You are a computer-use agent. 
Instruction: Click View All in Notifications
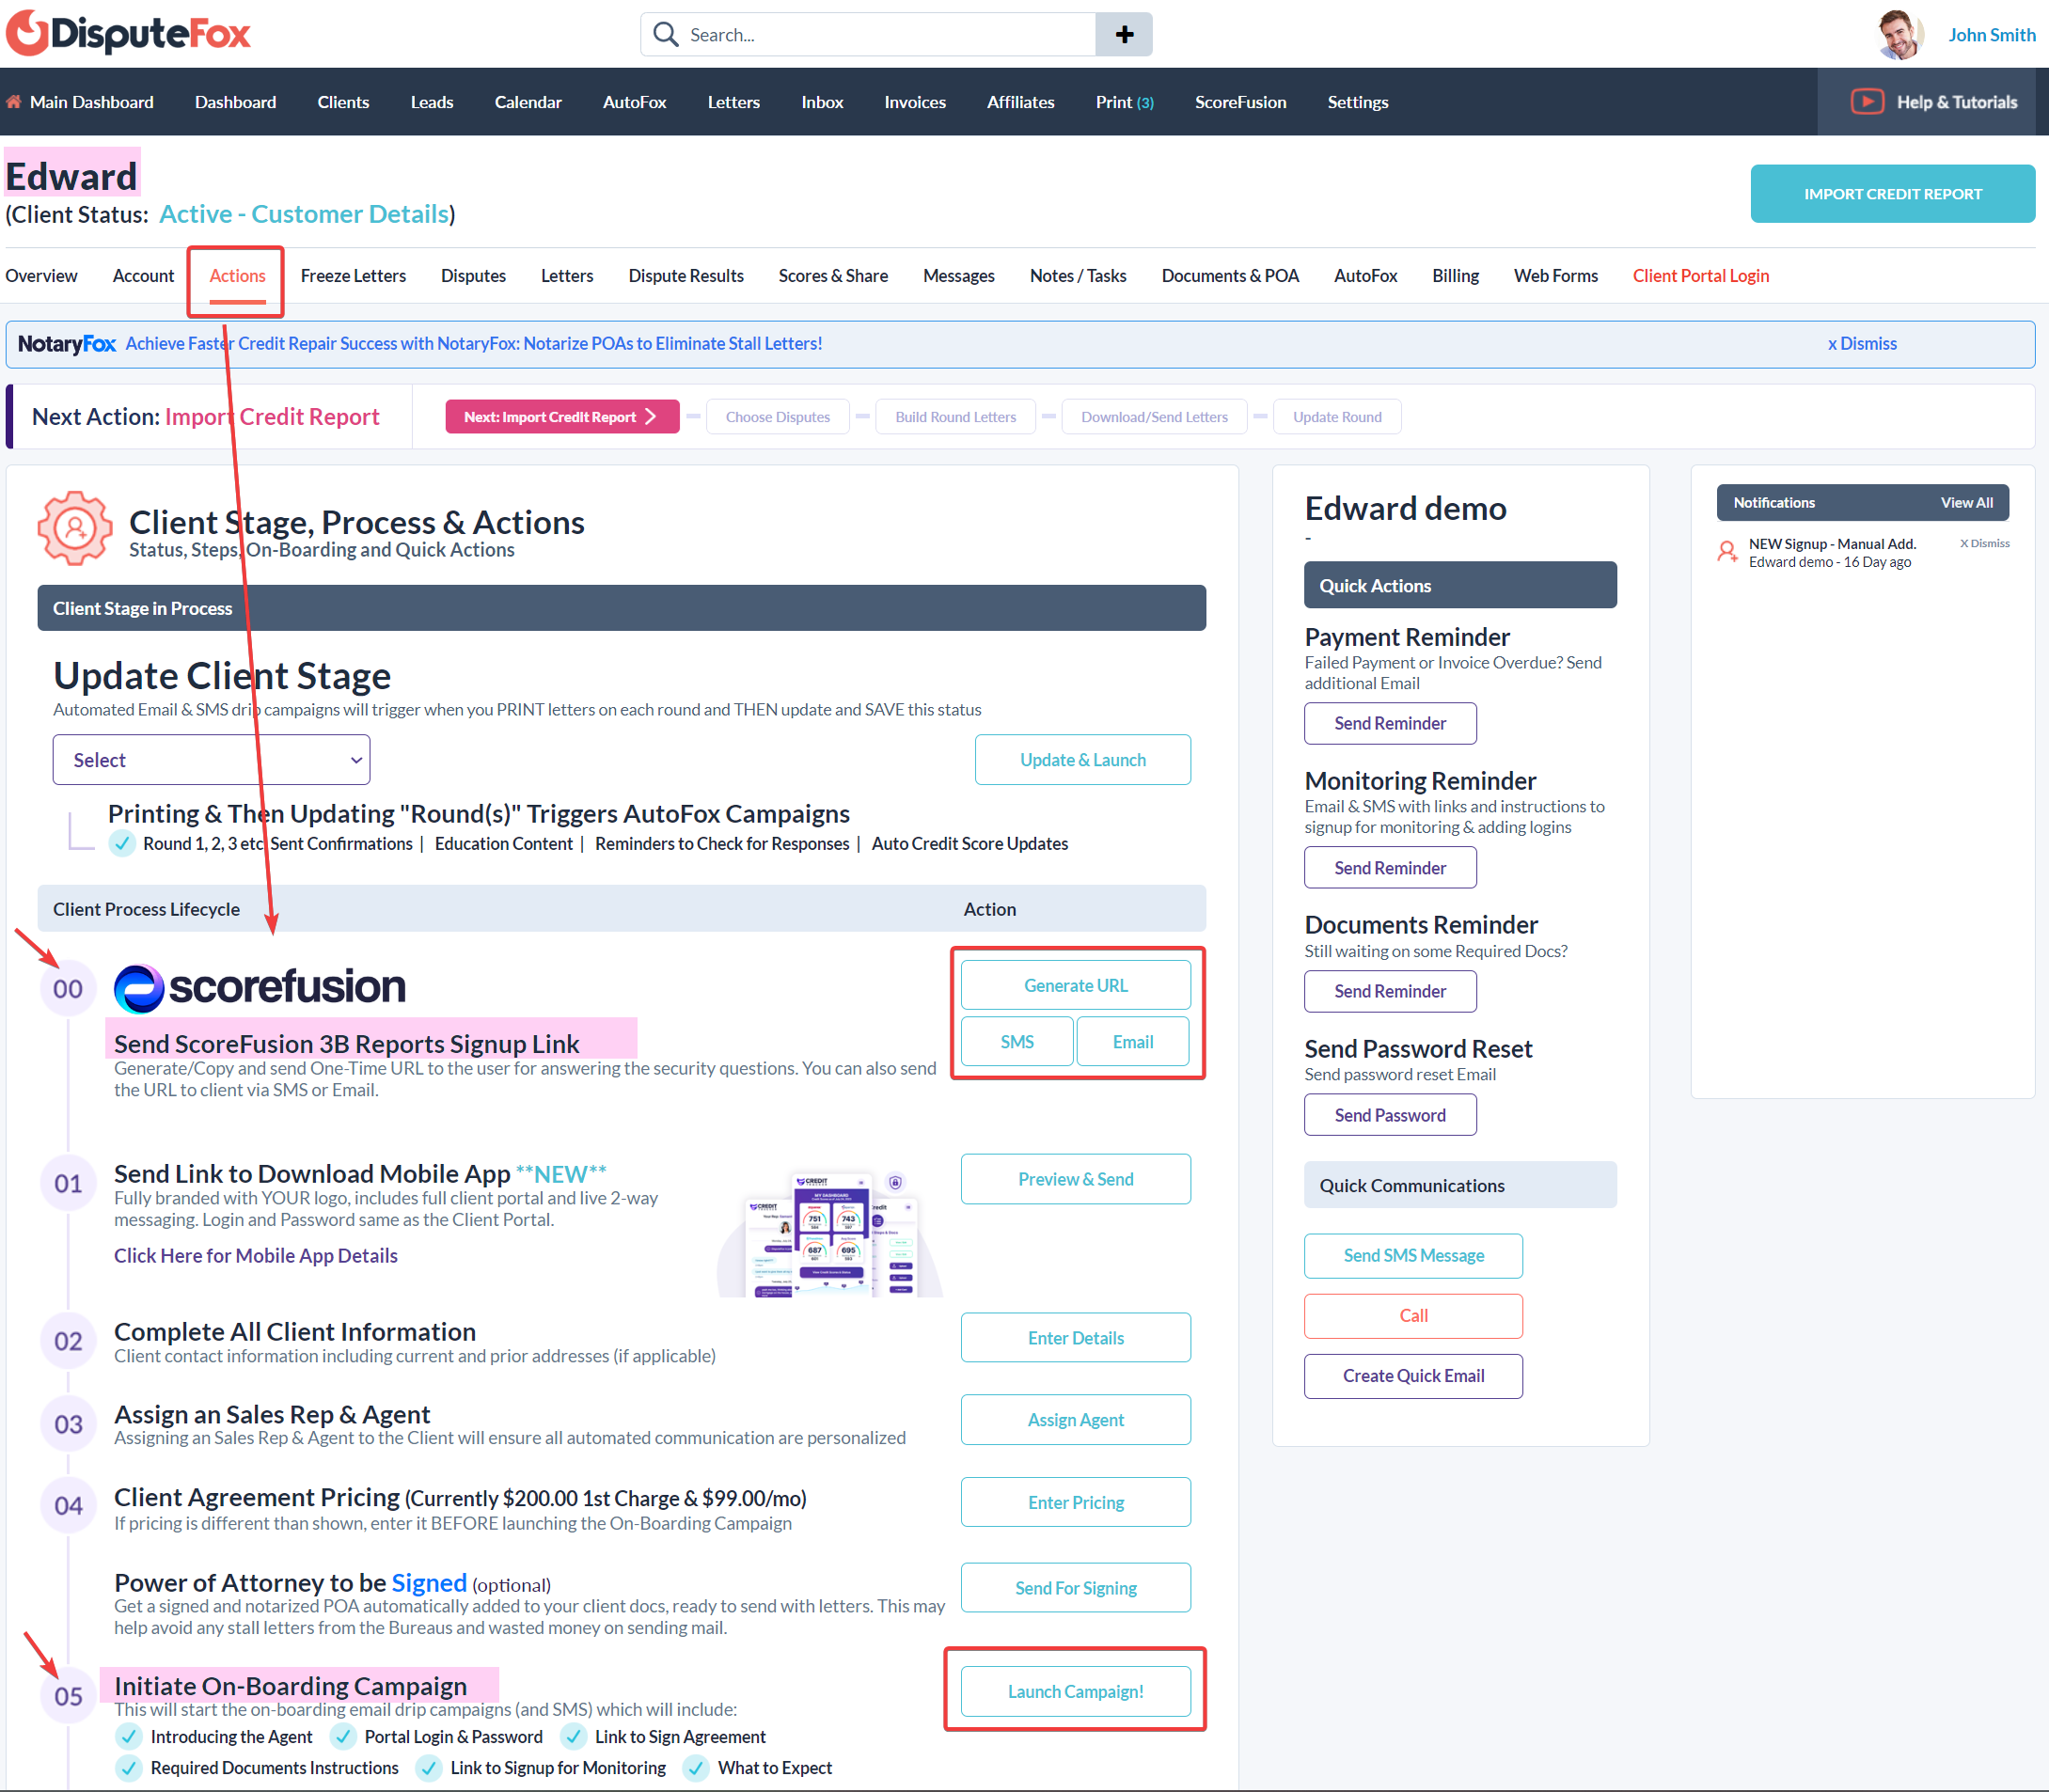click(1966, 503)
